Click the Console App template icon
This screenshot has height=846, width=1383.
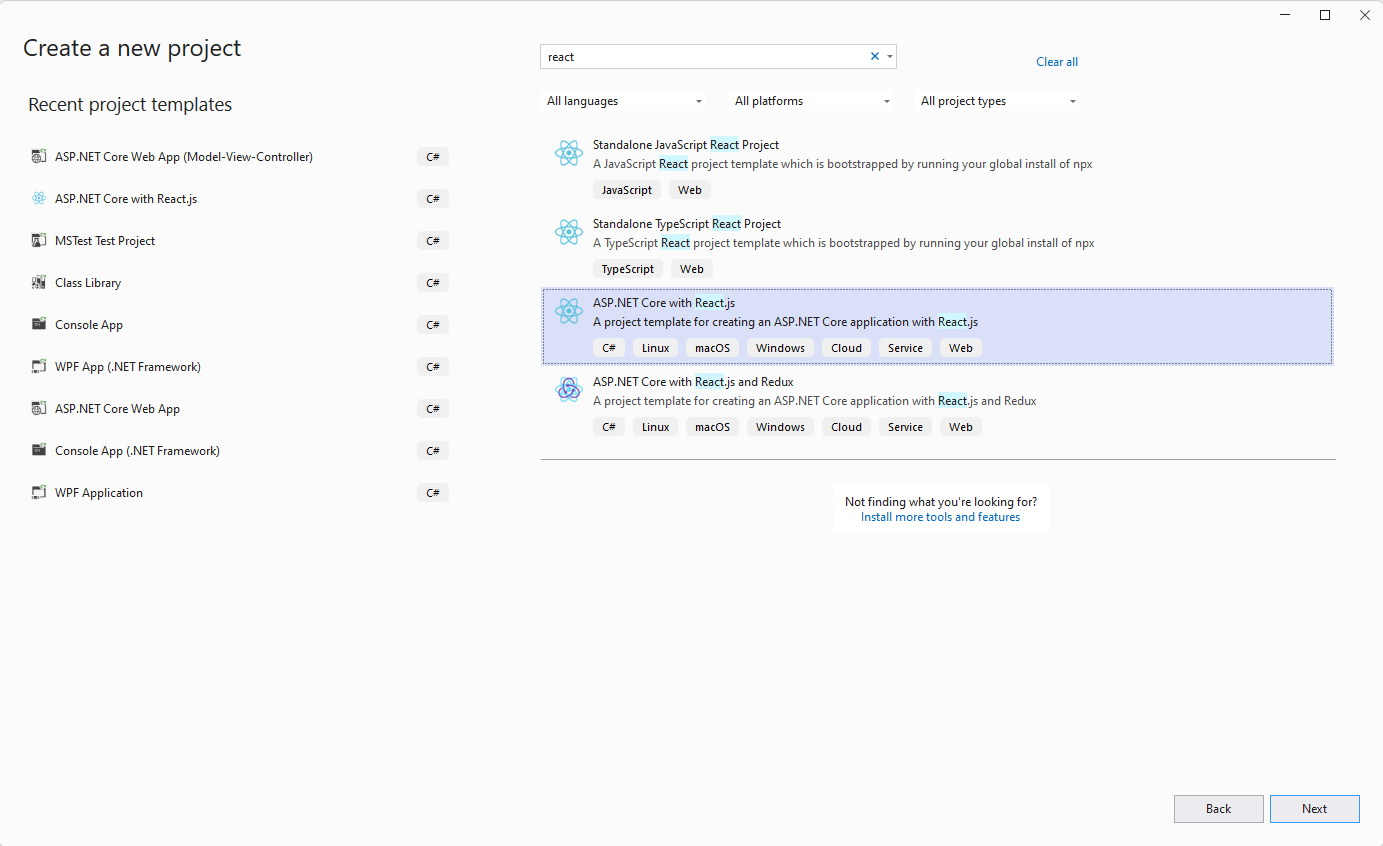click(x=38, y=324)
